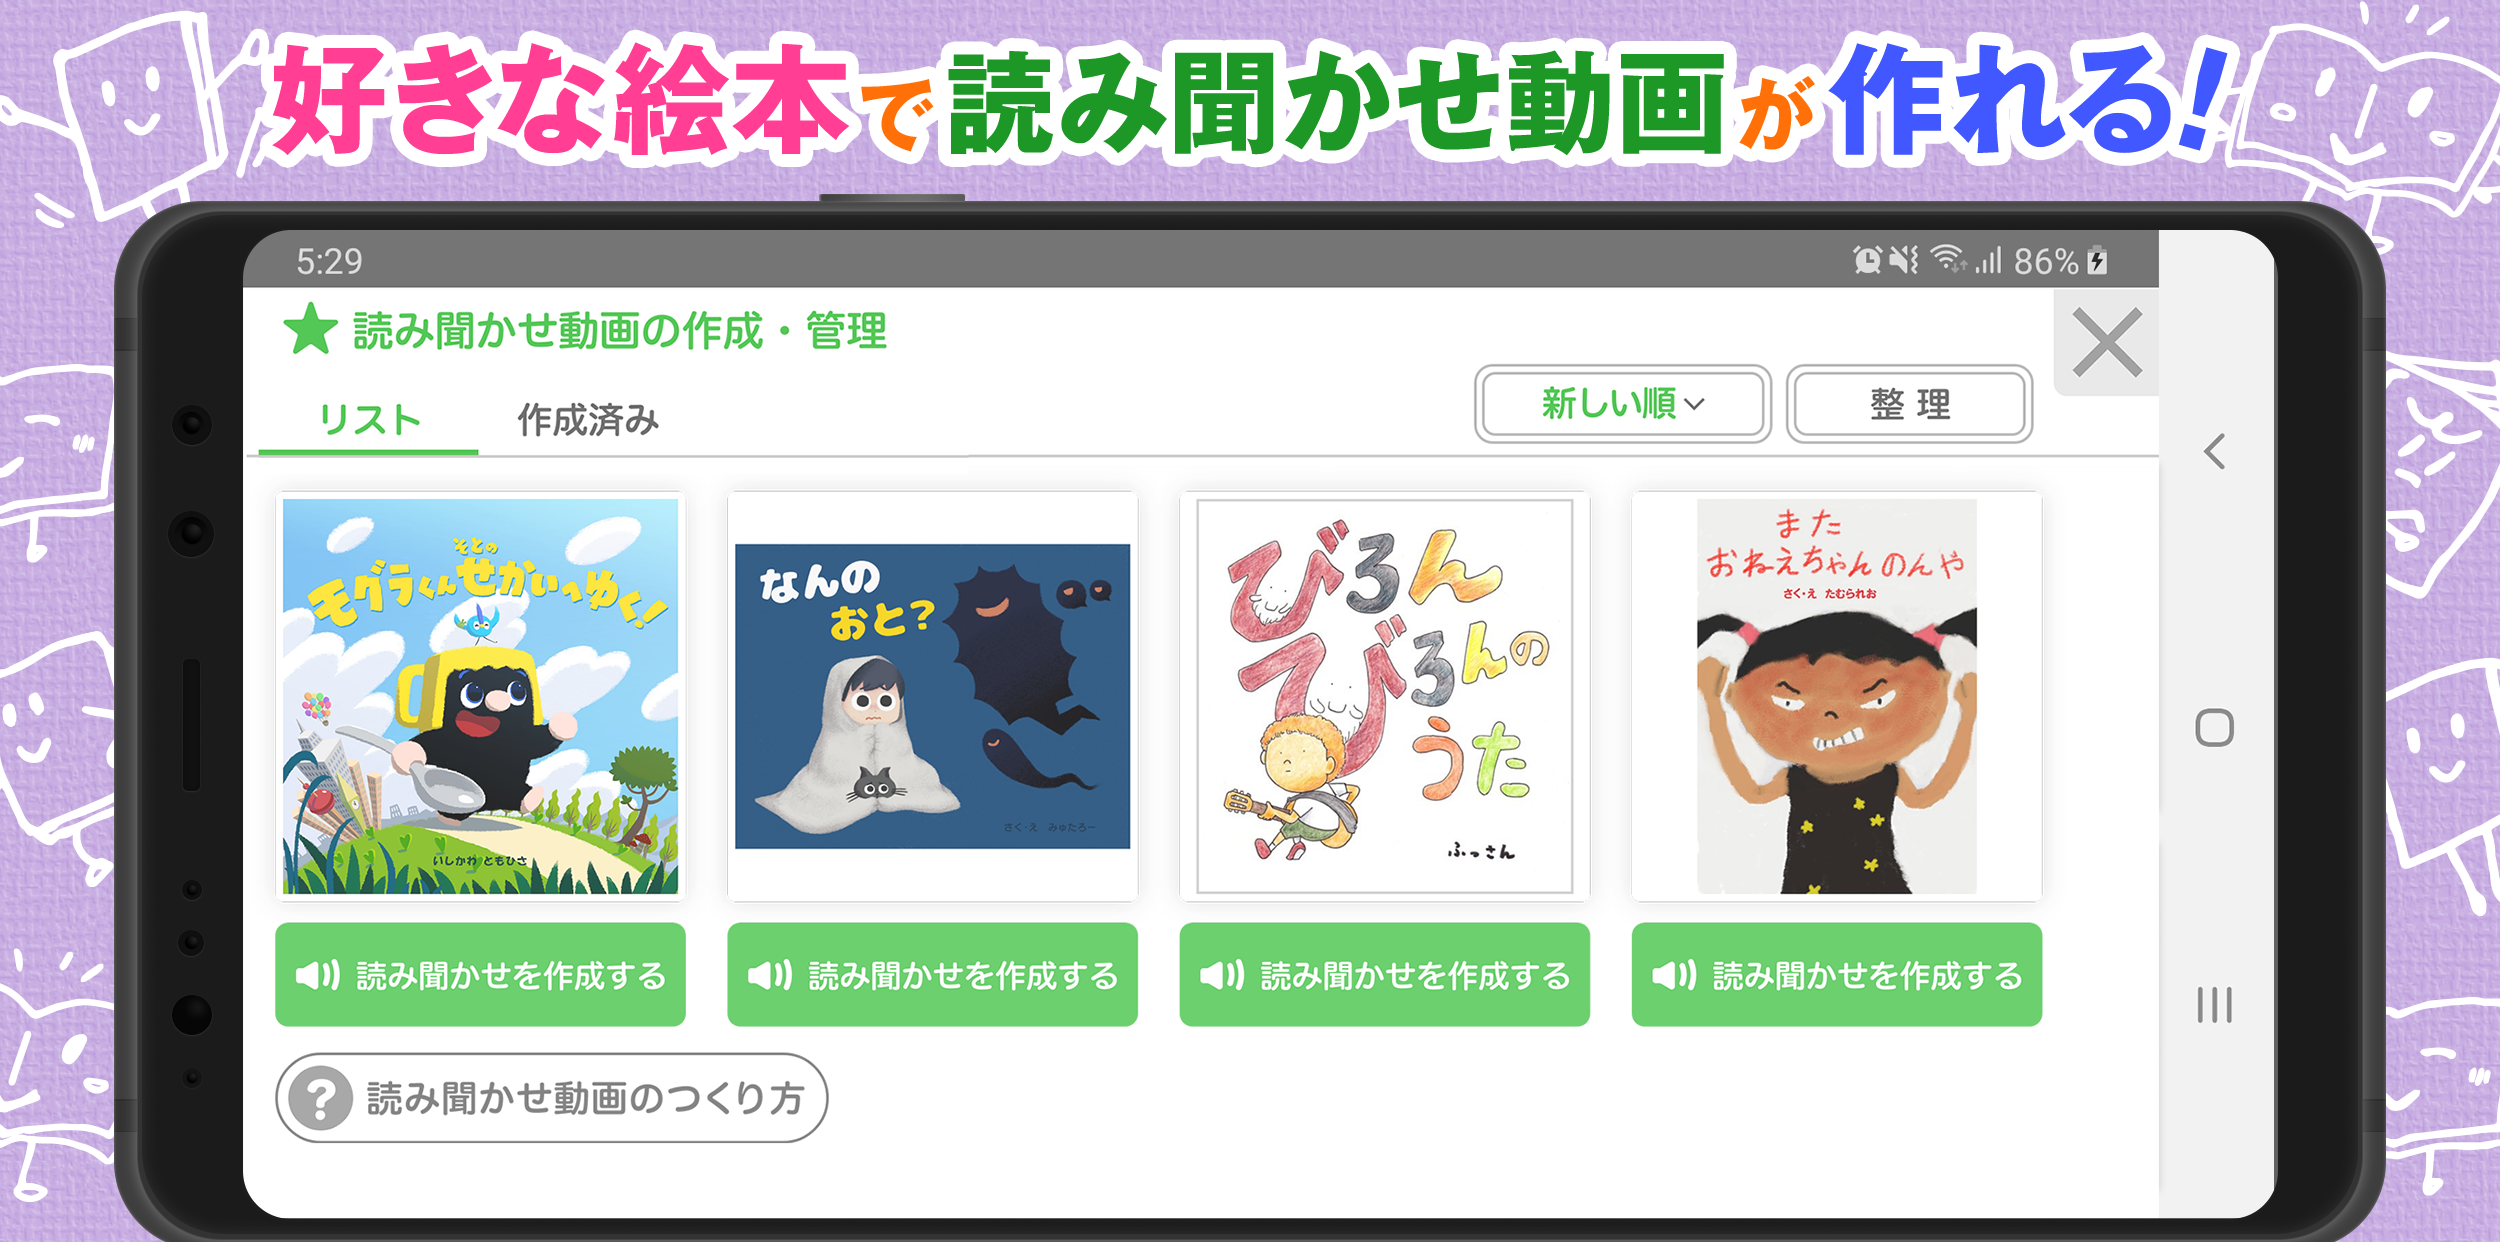2500x1242 pixels.
Task: Click the speaker icon under なんのおと？
Action: [x=770, y=975]
